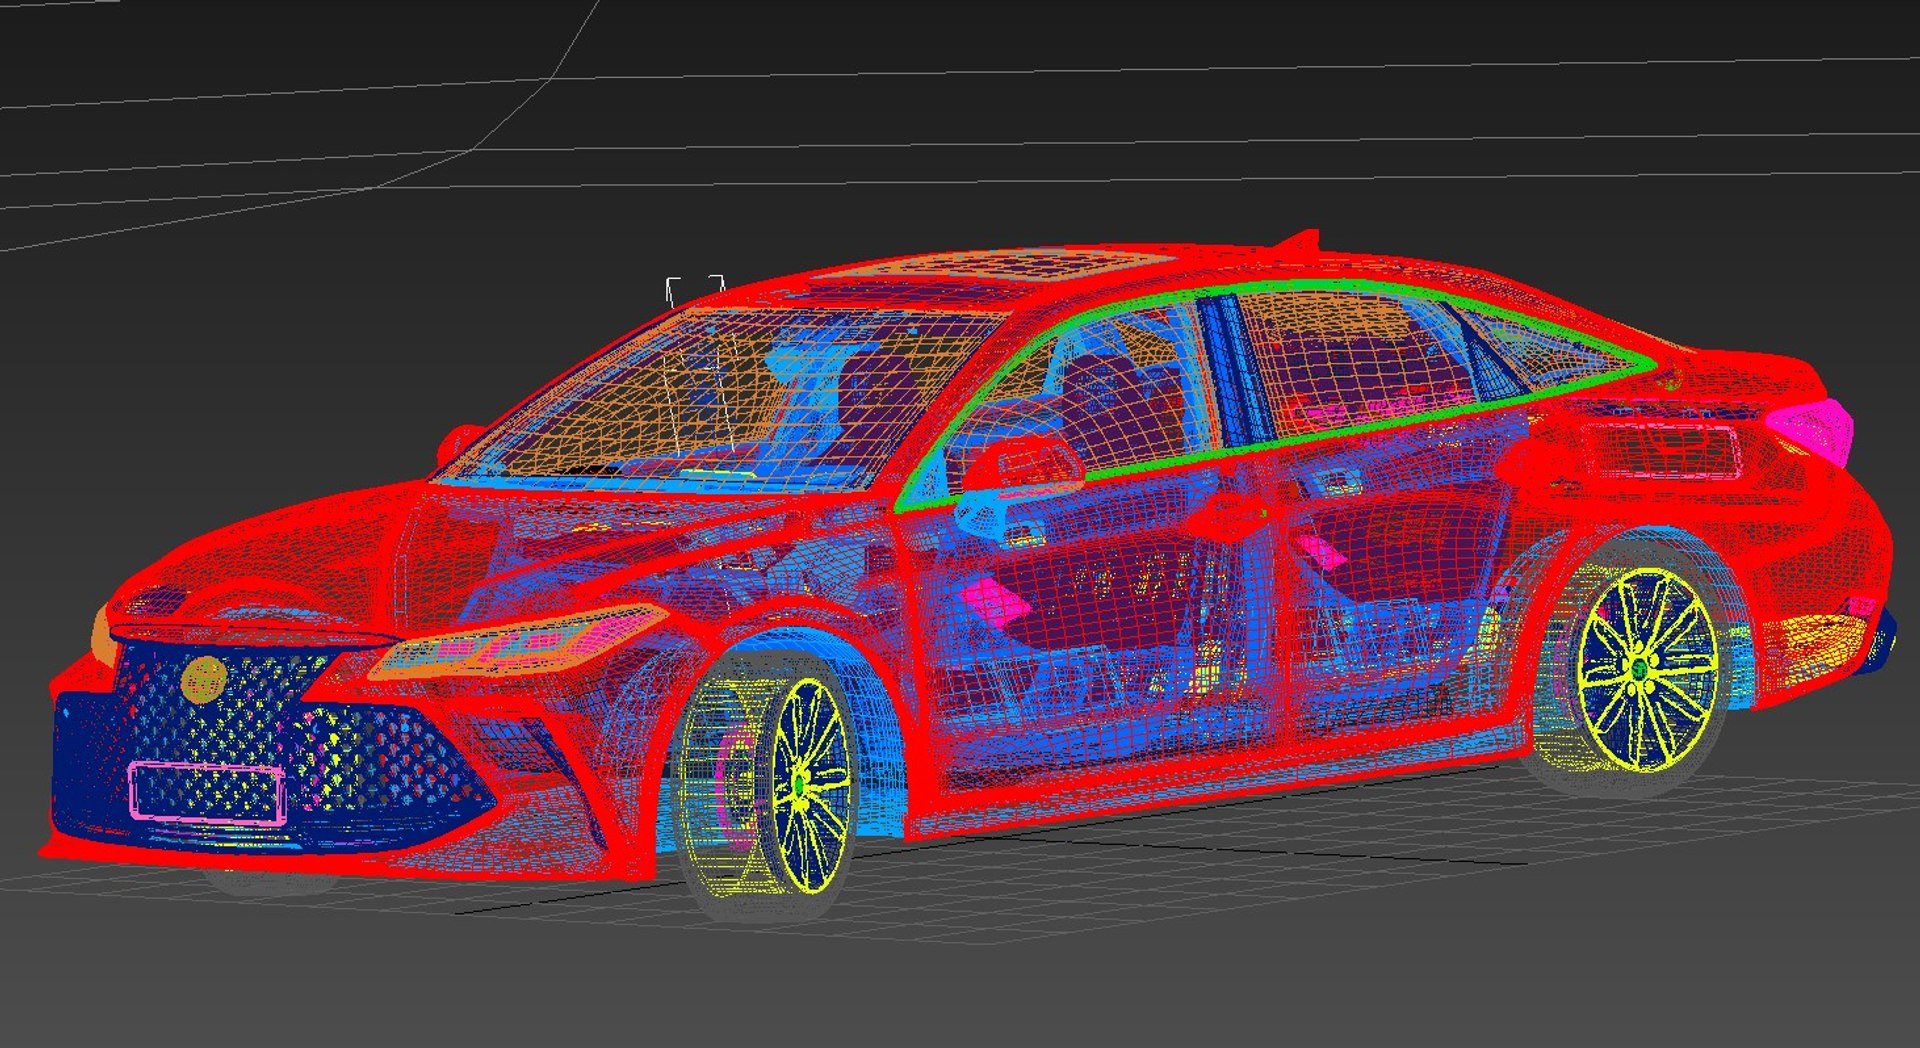Pick the magenta taillight at the car's rear
Screen dimensions: 1920x1048
(1813, 431)
